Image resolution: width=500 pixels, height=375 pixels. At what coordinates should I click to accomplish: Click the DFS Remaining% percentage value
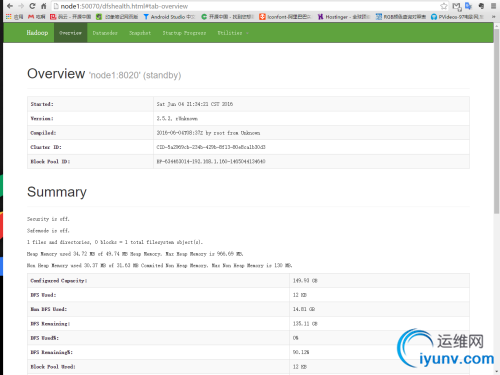[x=301, y=352]
